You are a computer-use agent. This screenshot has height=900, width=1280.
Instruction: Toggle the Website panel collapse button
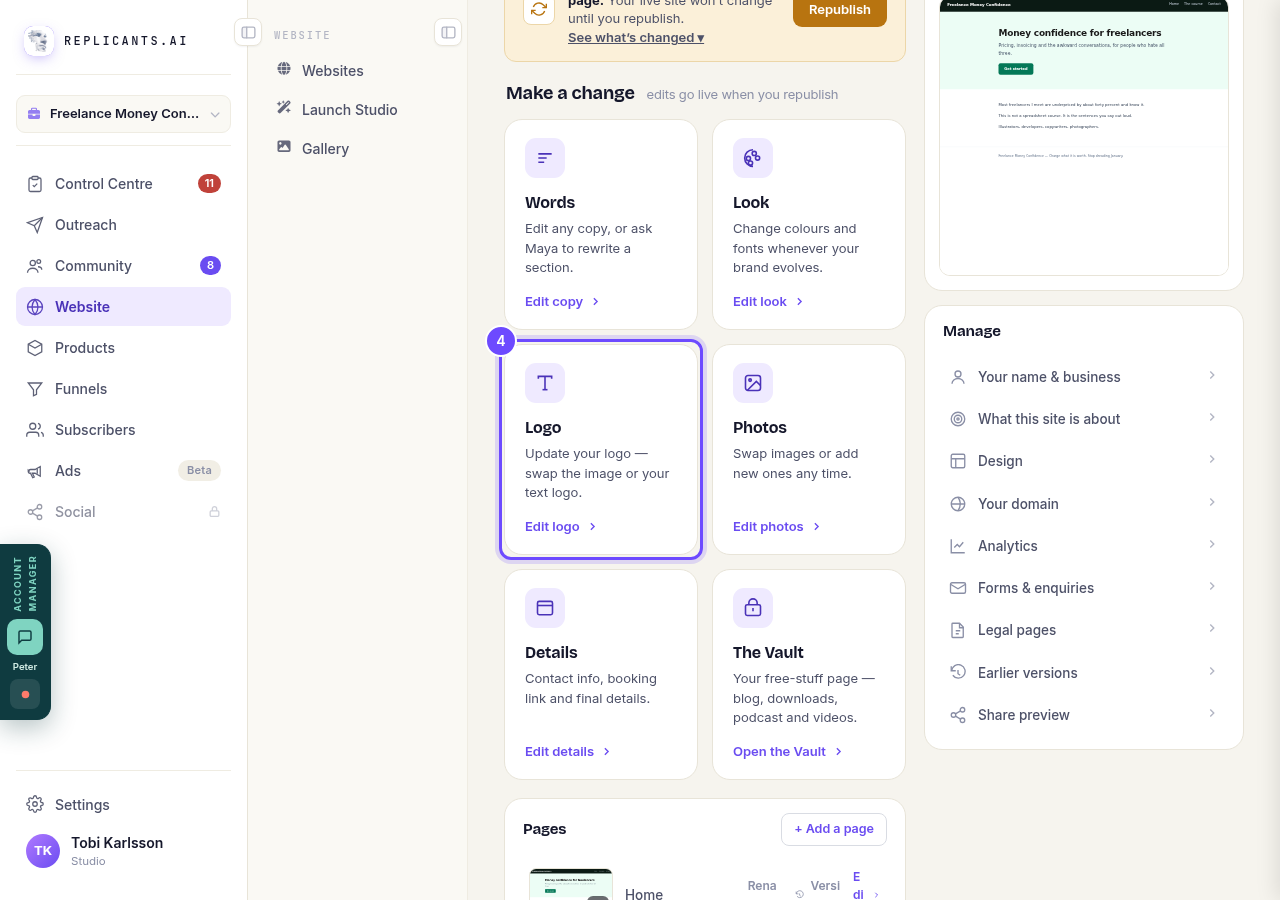[448, 32]
